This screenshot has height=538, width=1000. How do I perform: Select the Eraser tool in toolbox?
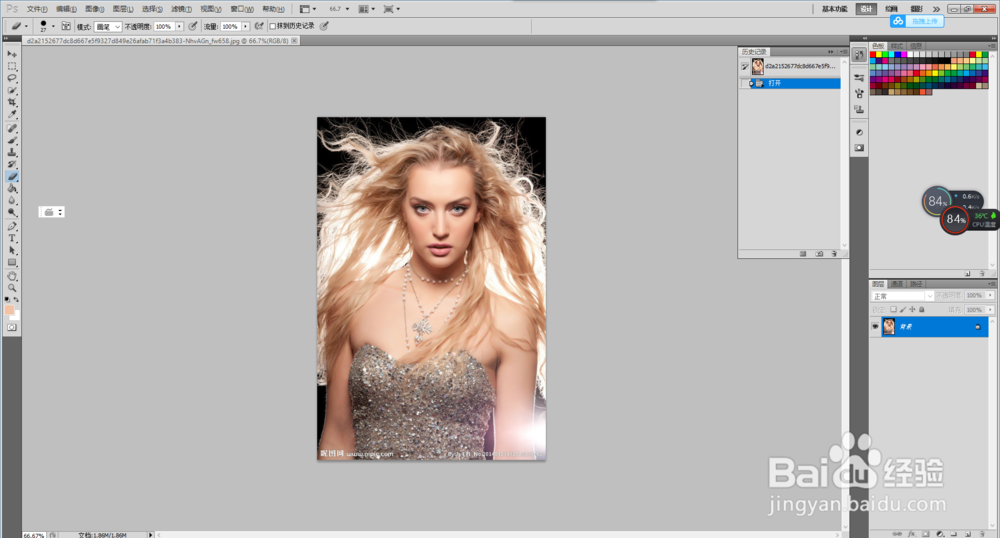pos(11,177)
